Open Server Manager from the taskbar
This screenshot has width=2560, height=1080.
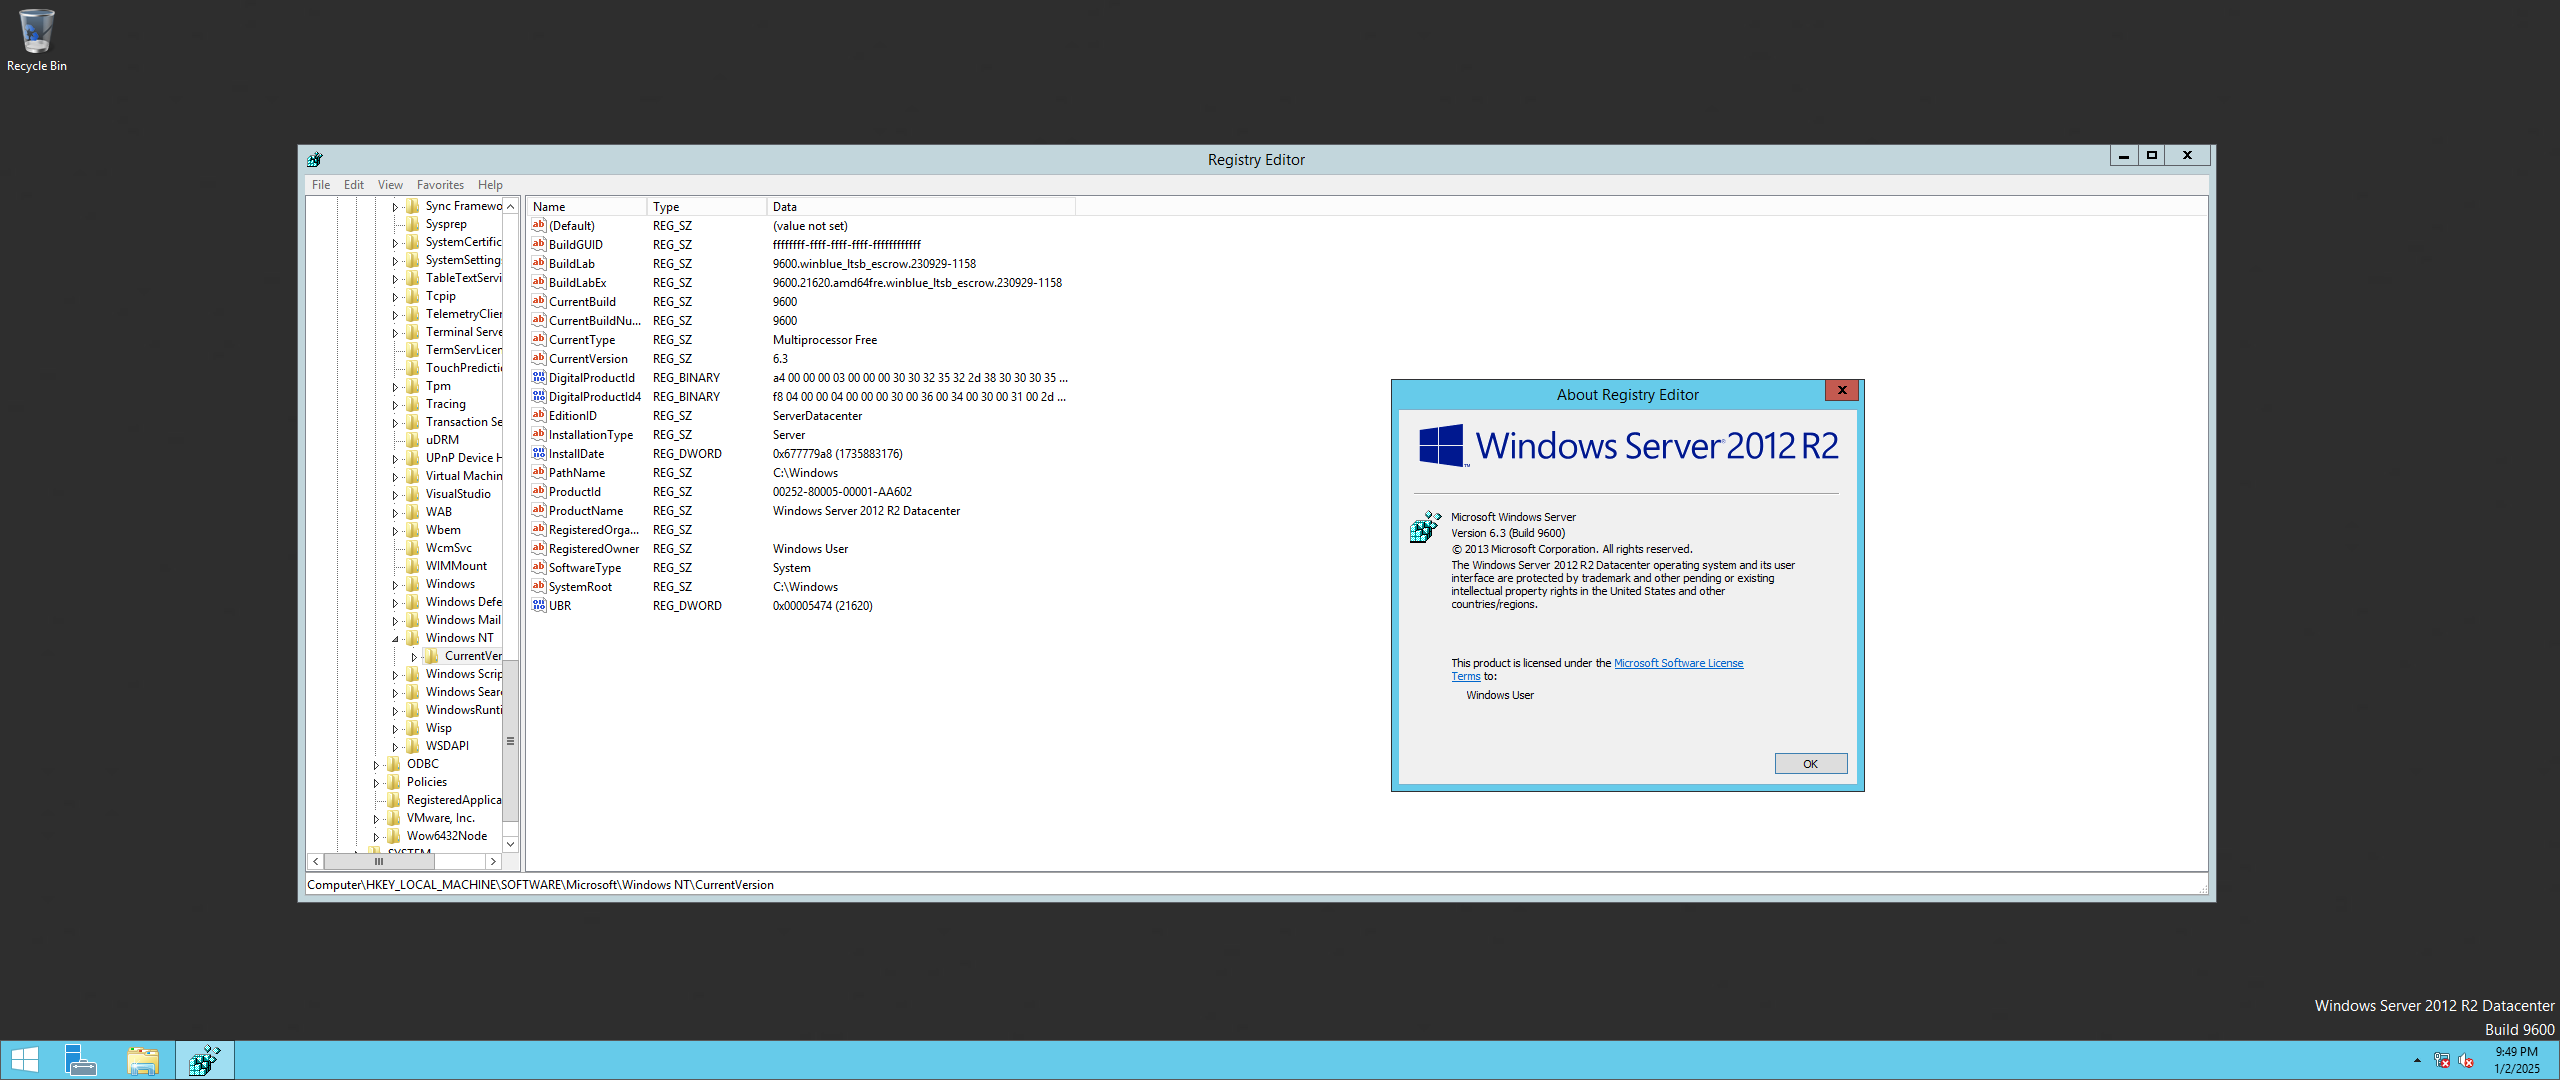(x=80, y=1060)
